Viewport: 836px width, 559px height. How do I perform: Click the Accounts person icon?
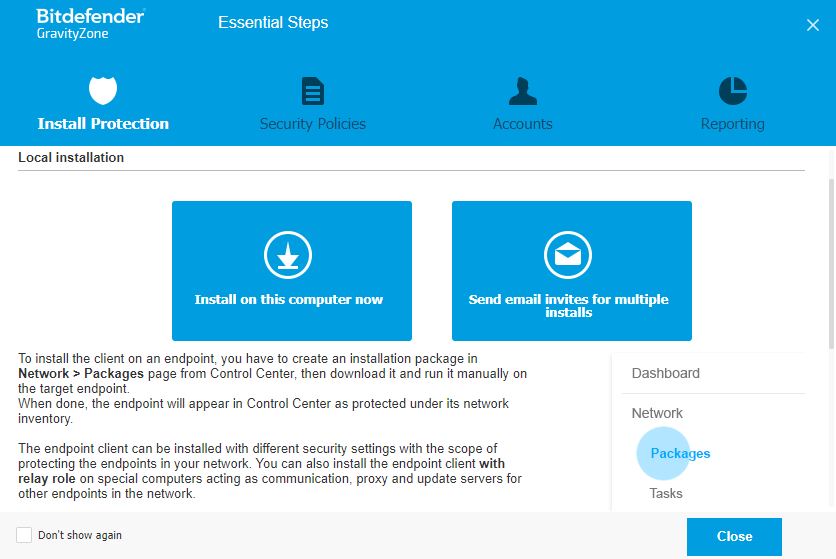pyautogui.click(x=522, y=91)
